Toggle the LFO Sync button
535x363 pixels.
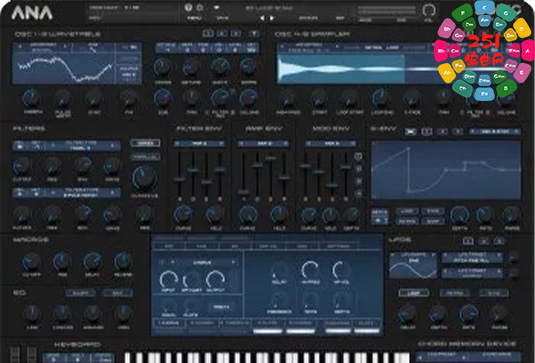[x=494, y=293]
